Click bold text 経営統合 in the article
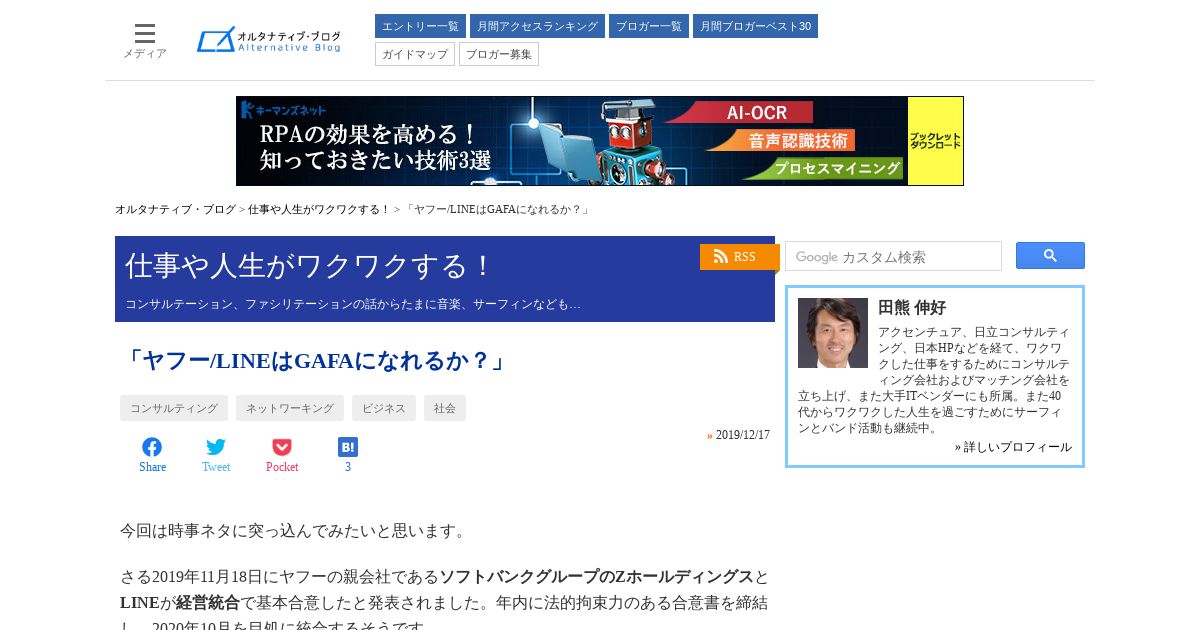1200x630 pixels. (x=208, y=603)
